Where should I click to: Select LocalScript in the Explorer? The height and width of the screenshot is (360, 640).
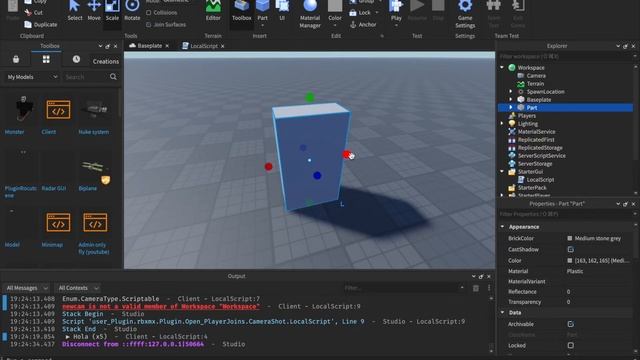point(540,180)
